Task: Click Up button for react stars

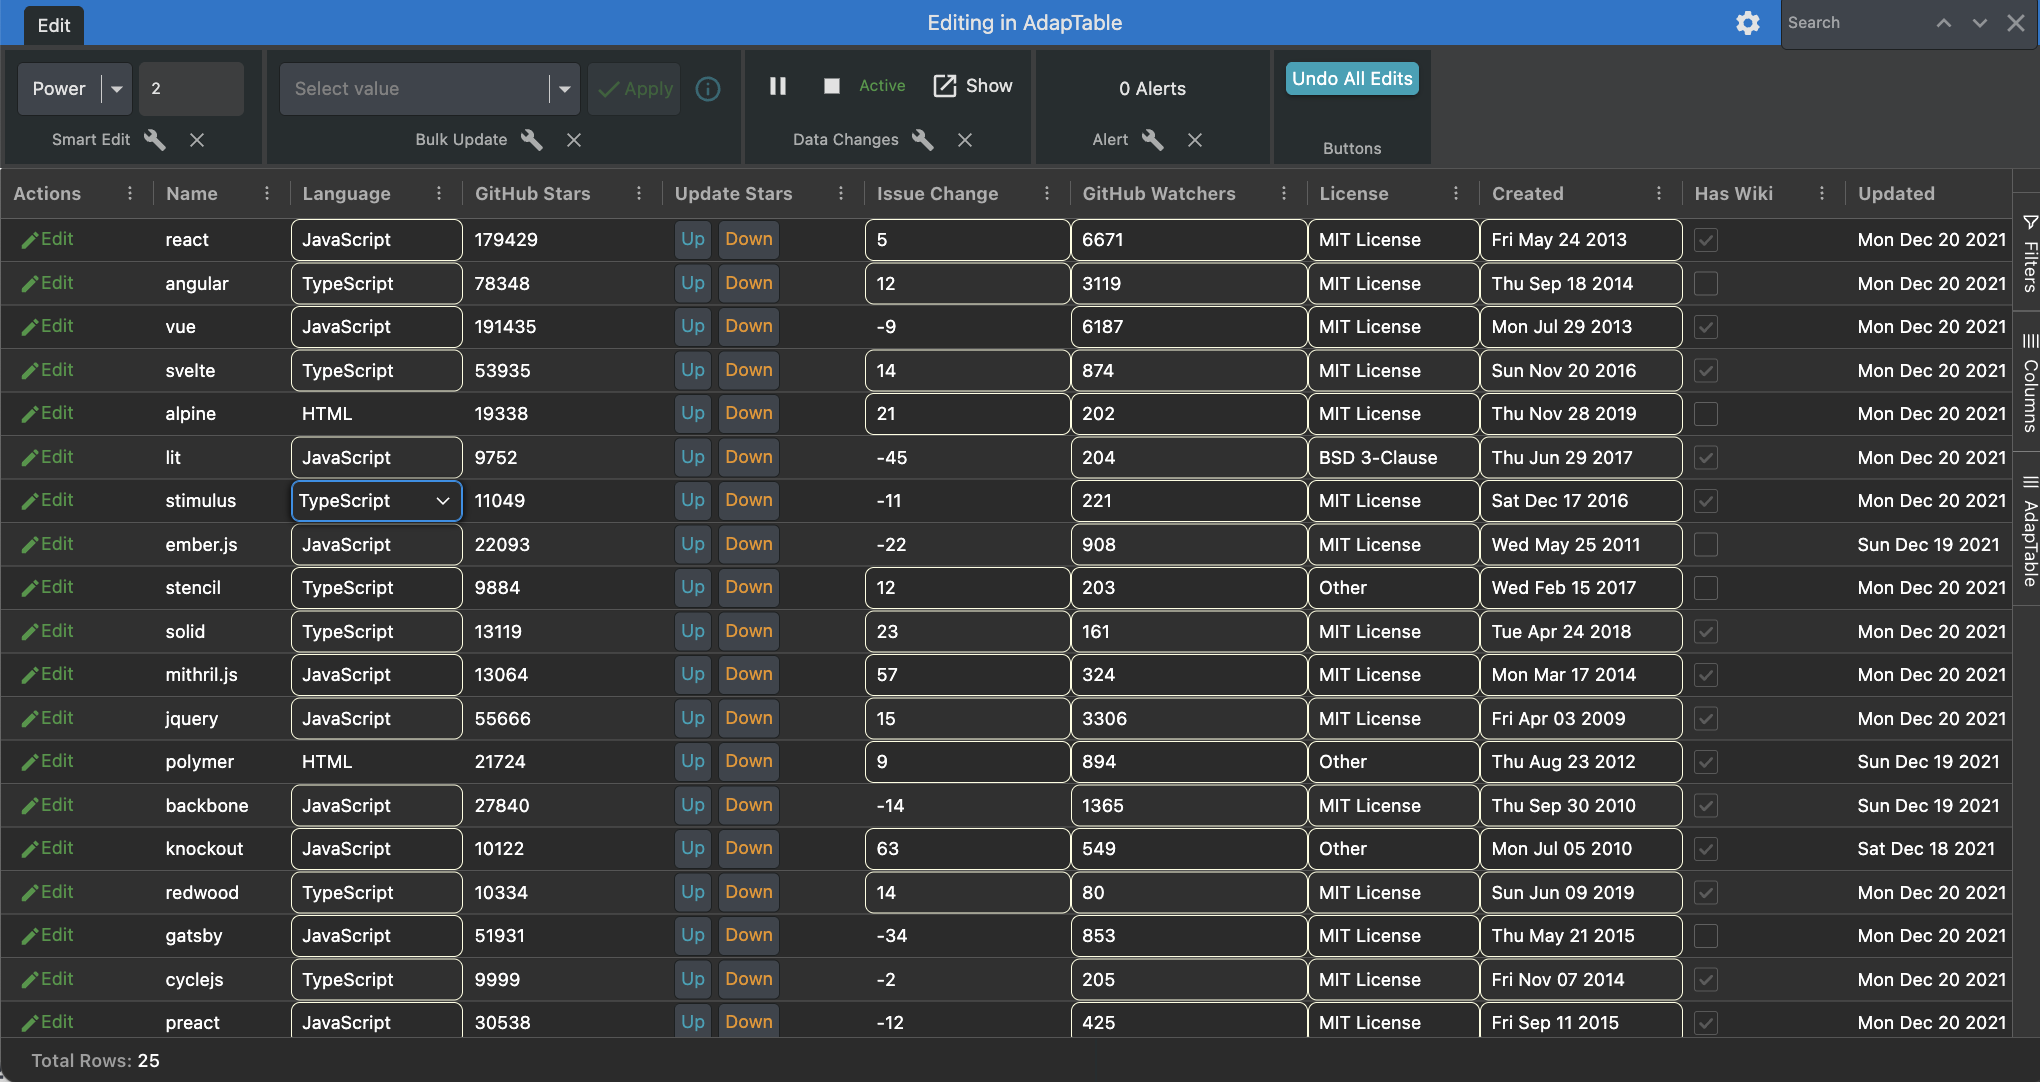Action: 692,239
